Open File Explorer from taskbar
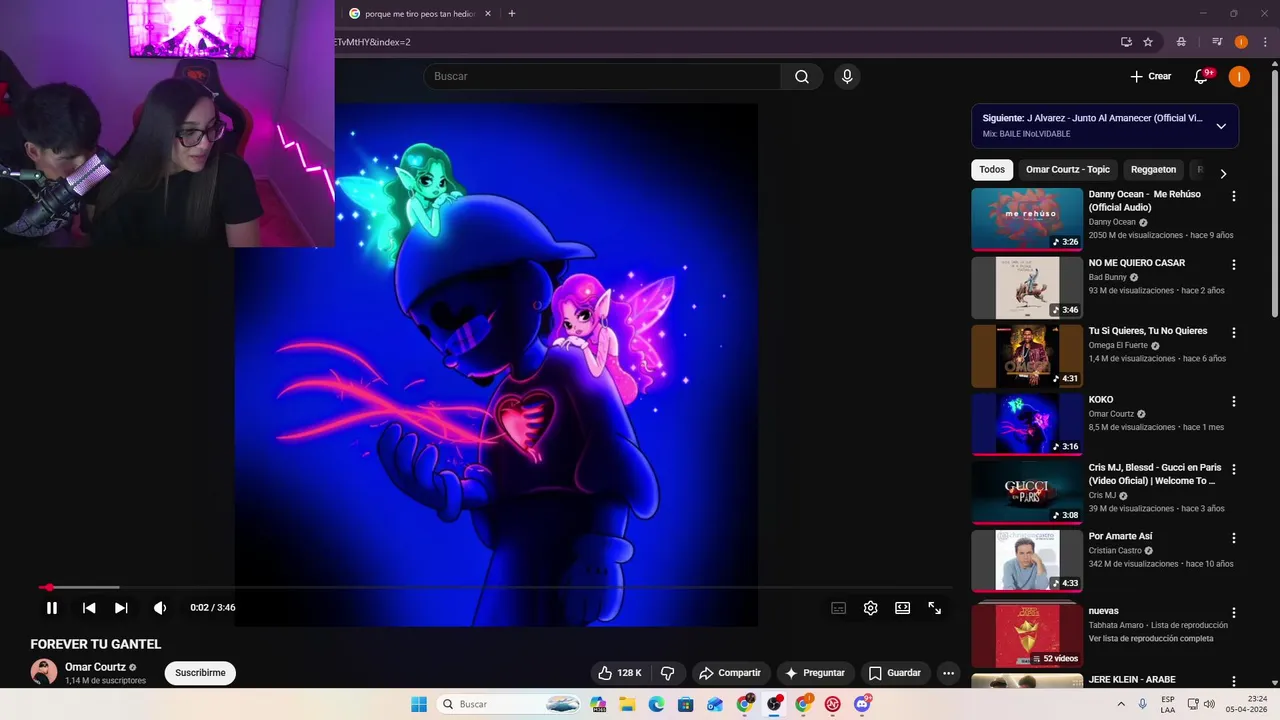The image size is (1280, 720). pyautogui.click(x=628, y=704)
